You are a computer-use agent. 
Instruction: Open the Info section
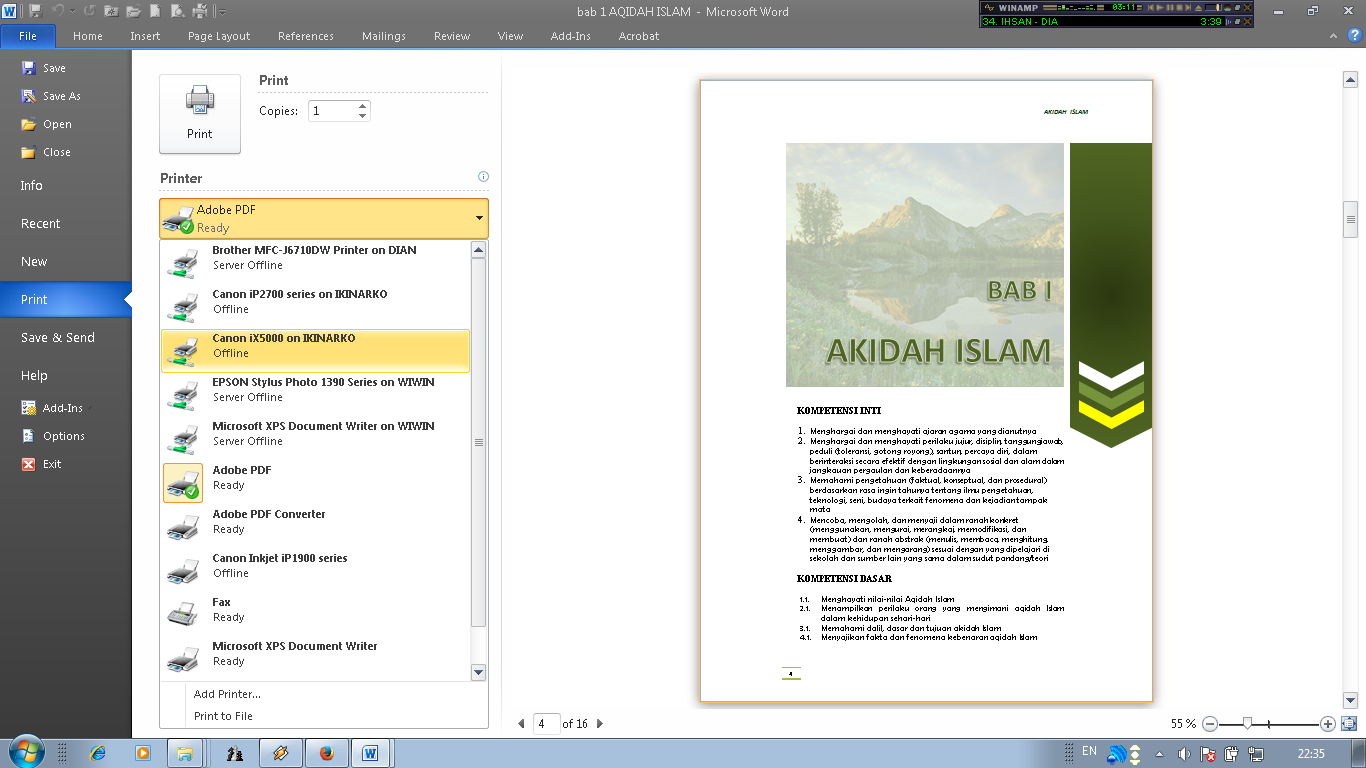point(65,185)
